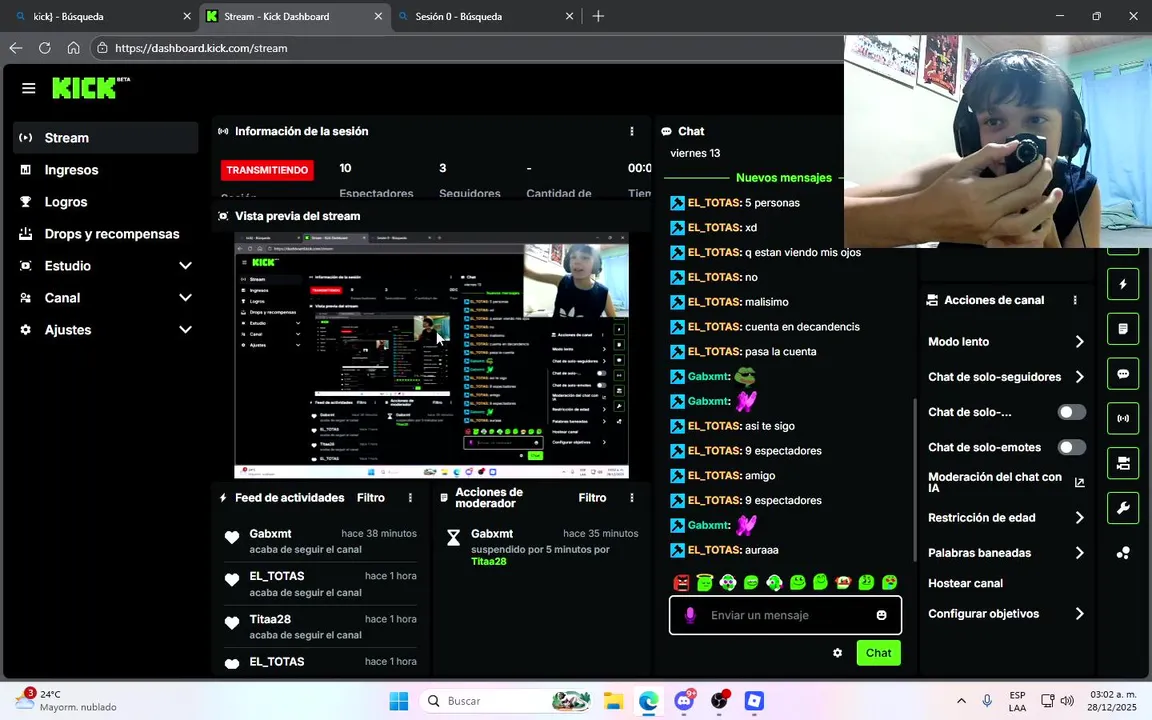Viewport: 1152px width, 720px height.
Task: Open the document moderator actions sidebar icon
Action: coord(1123,329)
